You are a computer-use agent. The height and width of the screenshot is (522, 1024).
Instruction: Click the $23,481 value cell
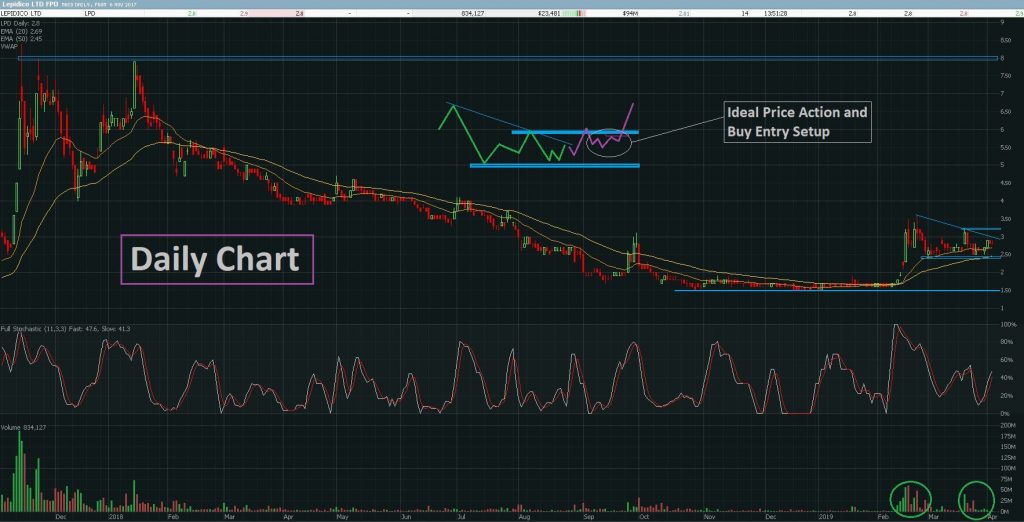click(x=547, y=12)
